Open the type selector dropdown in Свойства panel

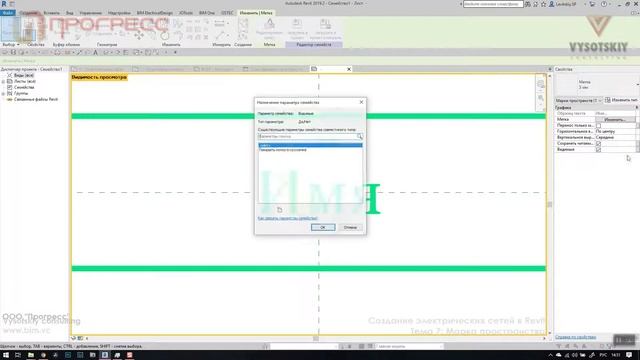point(637,85)
